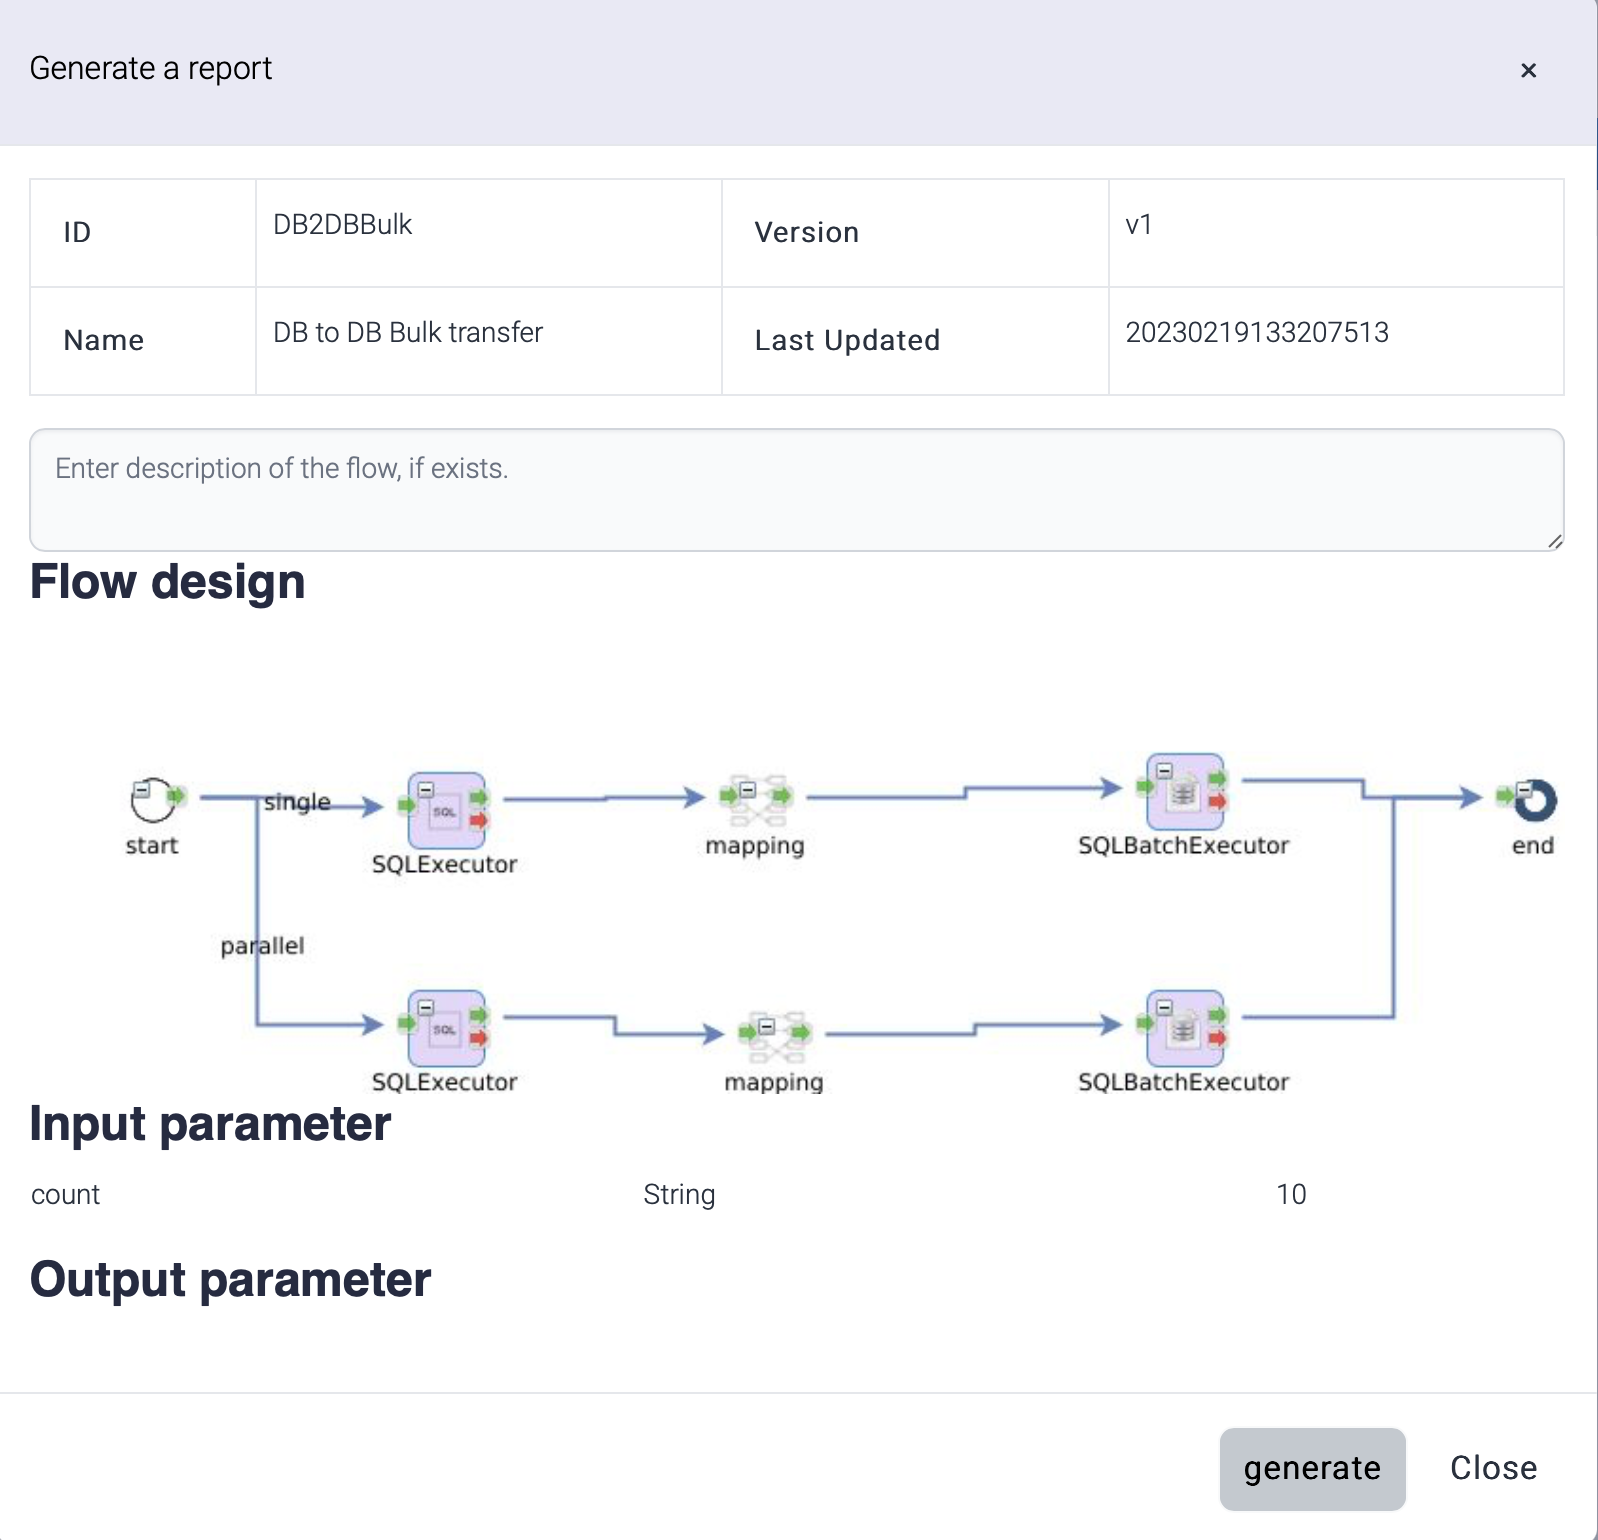Select the lower mapping node

tap(775, 1036)
